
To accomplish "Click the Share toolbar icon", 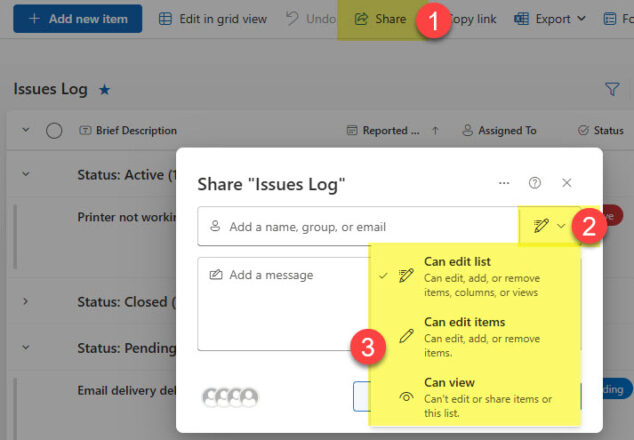I will pyautogui.click(x=361, y=19).
